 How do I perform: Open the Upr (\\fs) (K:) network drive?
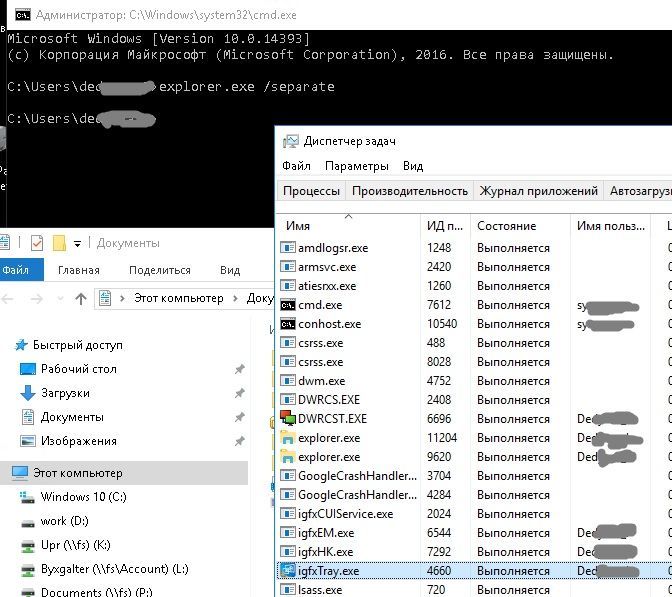[75, 545]
